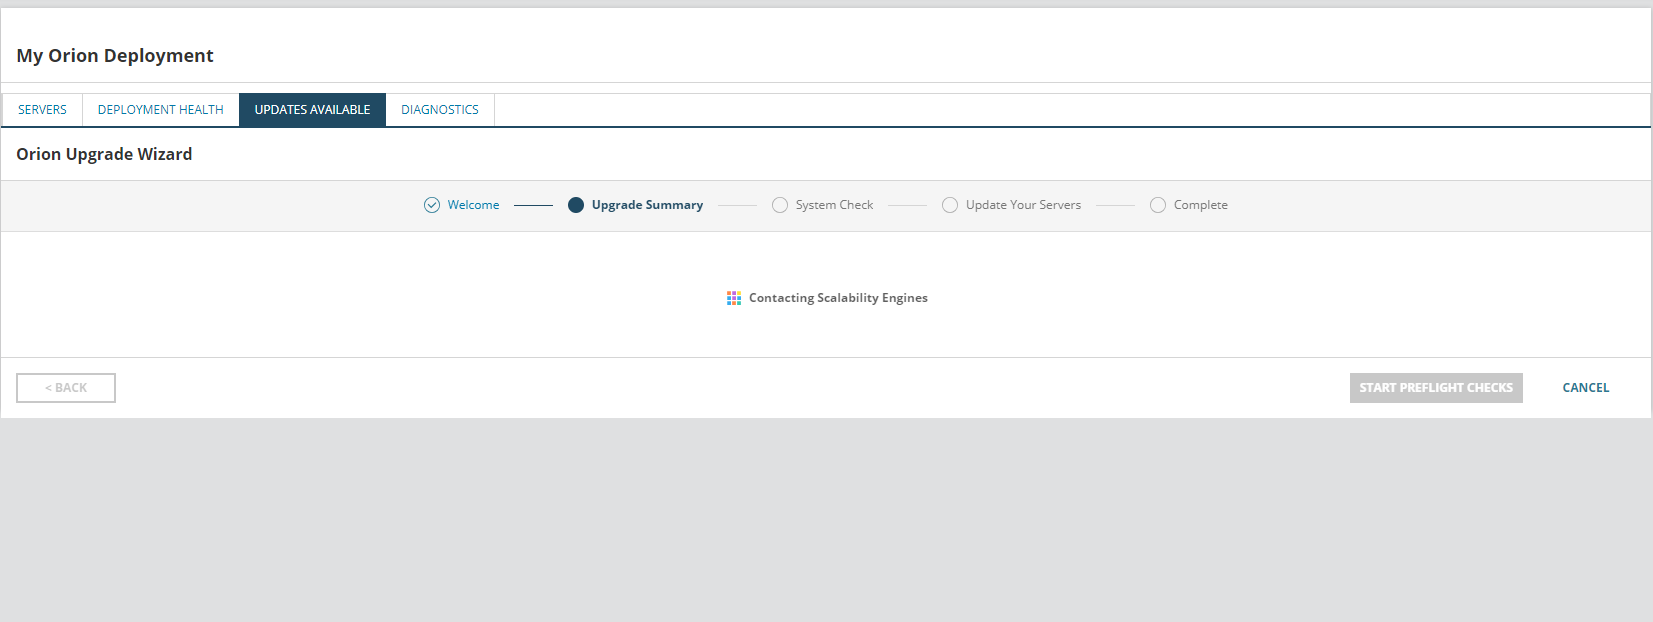Click the My Orion Deployment heading

[x=115, y=56]
